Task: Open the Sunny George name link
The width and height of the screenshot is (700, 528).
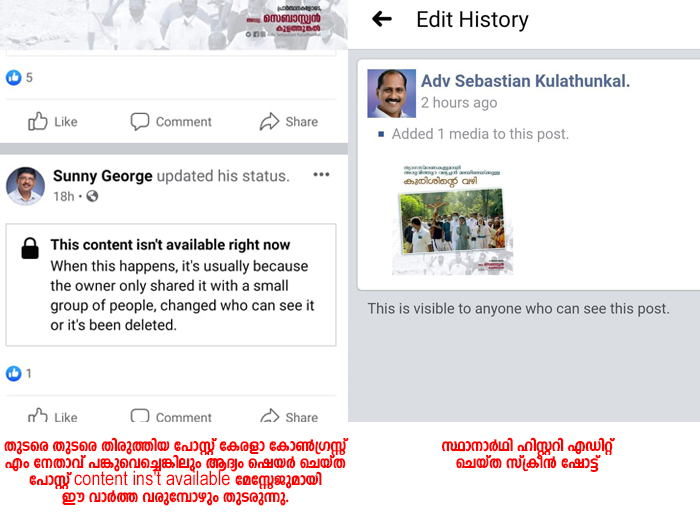Action: (103, 176)
